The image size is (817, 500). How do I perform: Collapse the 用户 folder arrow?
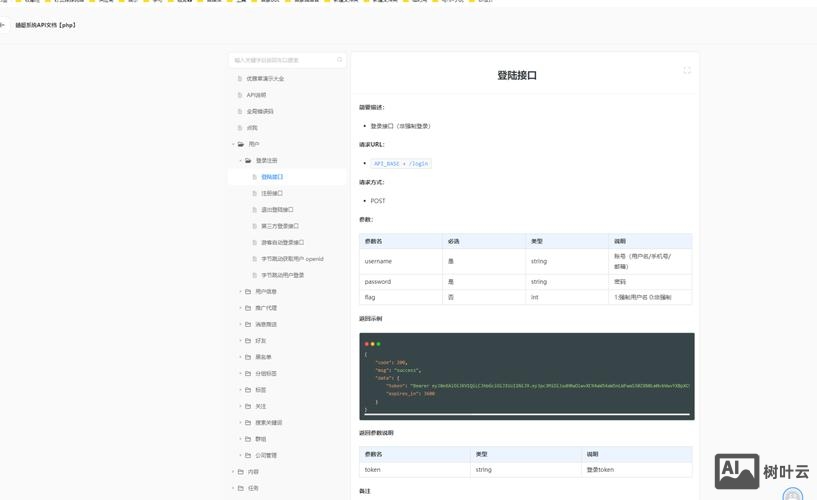point(233,144)
